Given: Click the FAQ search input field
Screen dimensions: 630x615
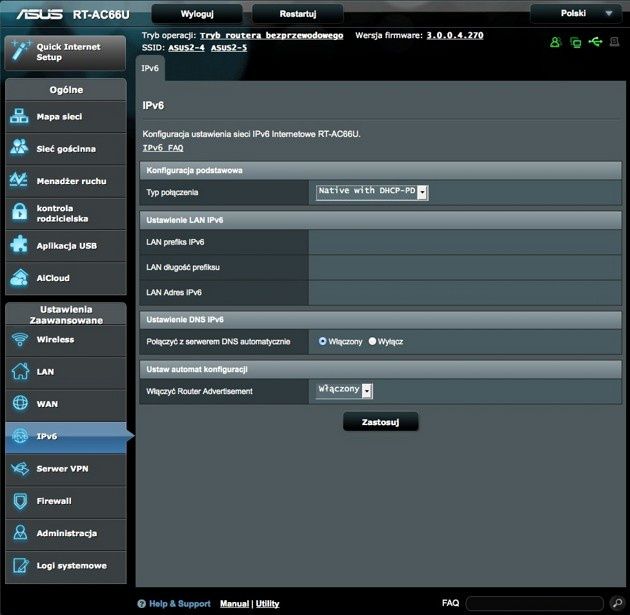Looking at the screenshot, I should [535, 603].
